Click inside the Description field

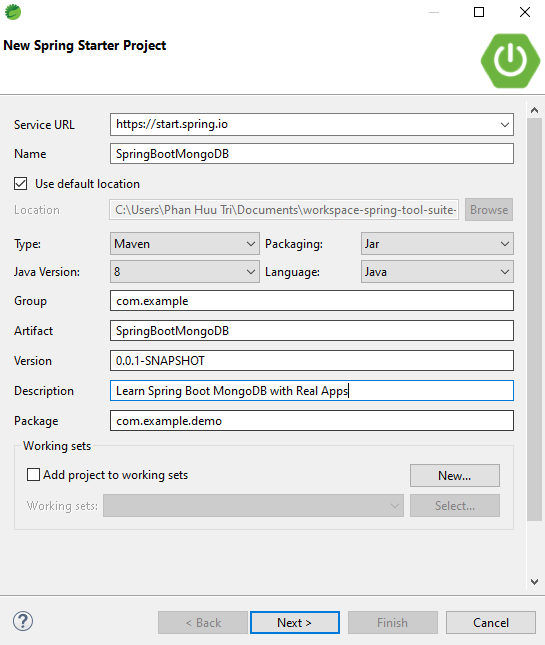[x=312, y=390]
